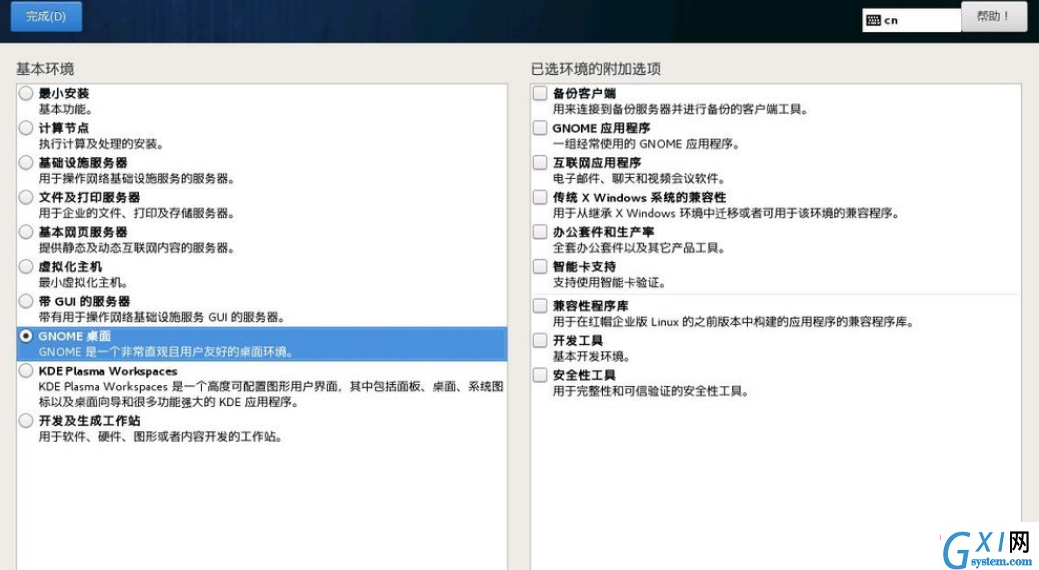Select the GNOME 桌面 radio button

(26, 336)
